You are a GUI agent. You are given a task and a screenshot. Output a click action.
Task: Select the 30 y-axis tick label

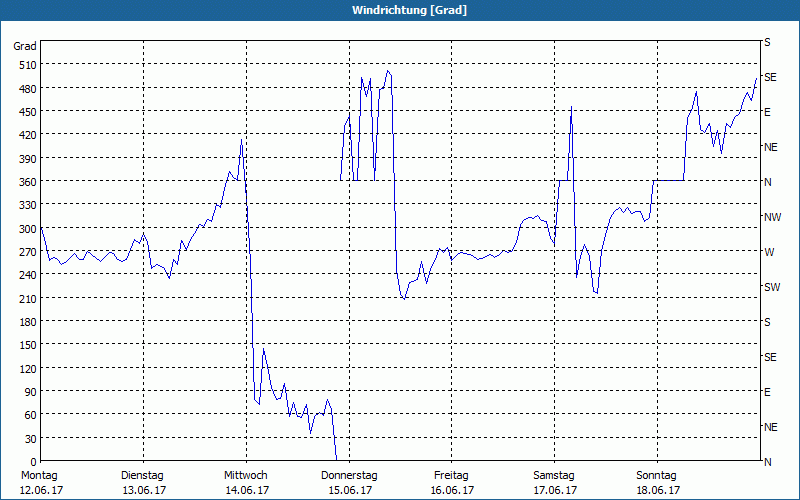tap(28, 438)
